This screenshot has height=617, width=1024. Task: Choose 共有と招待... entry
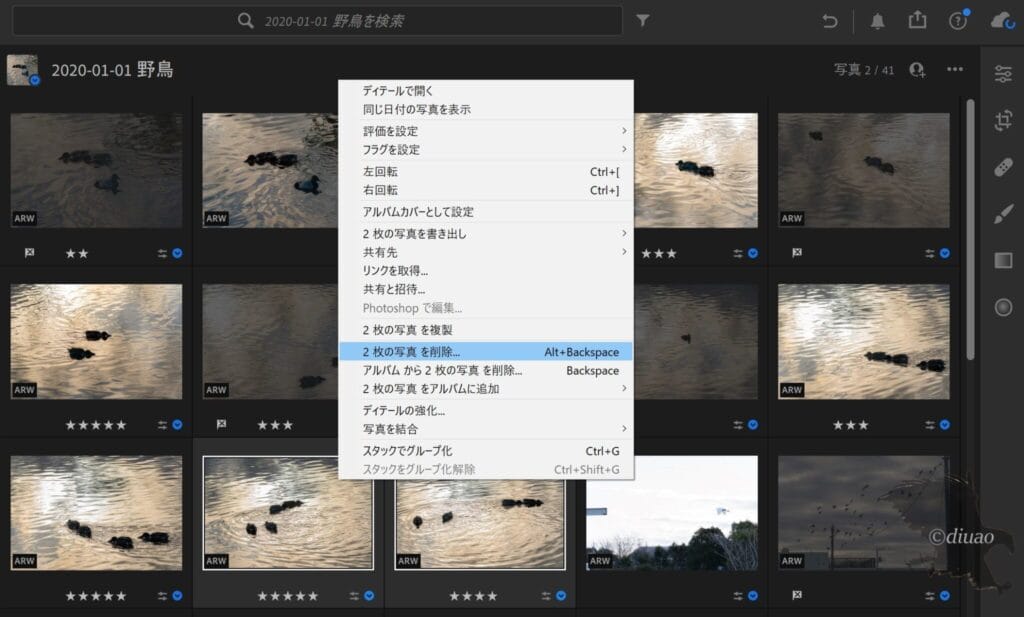487,289
